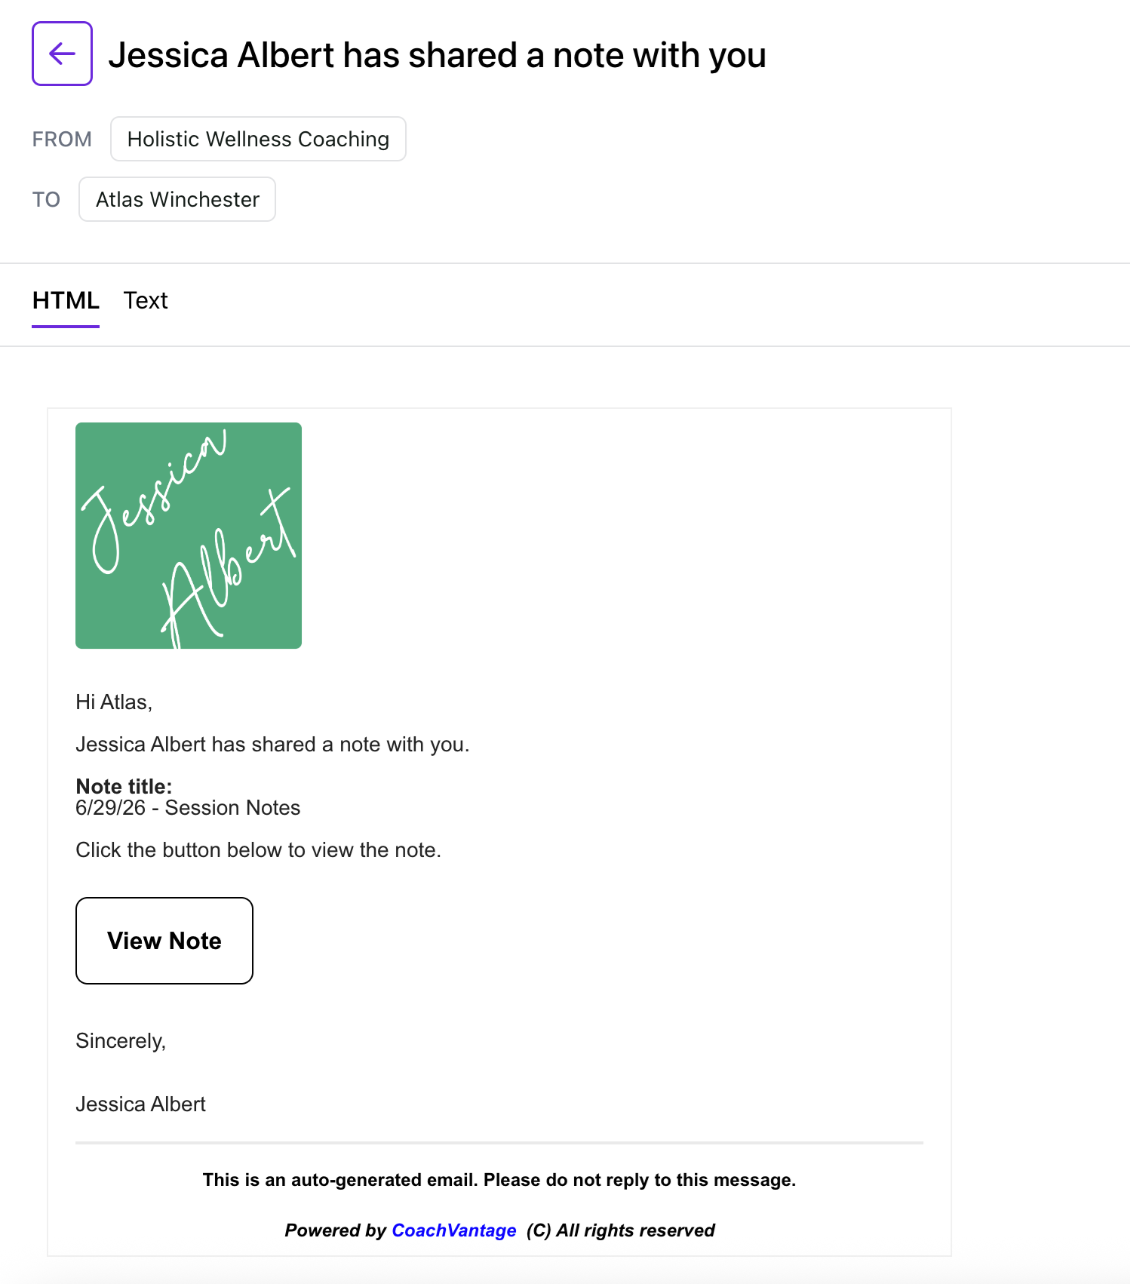This screenshot has width=1130, height=1284.
Task: Click the auto-generated email notice text
Action: [499, 1180]
